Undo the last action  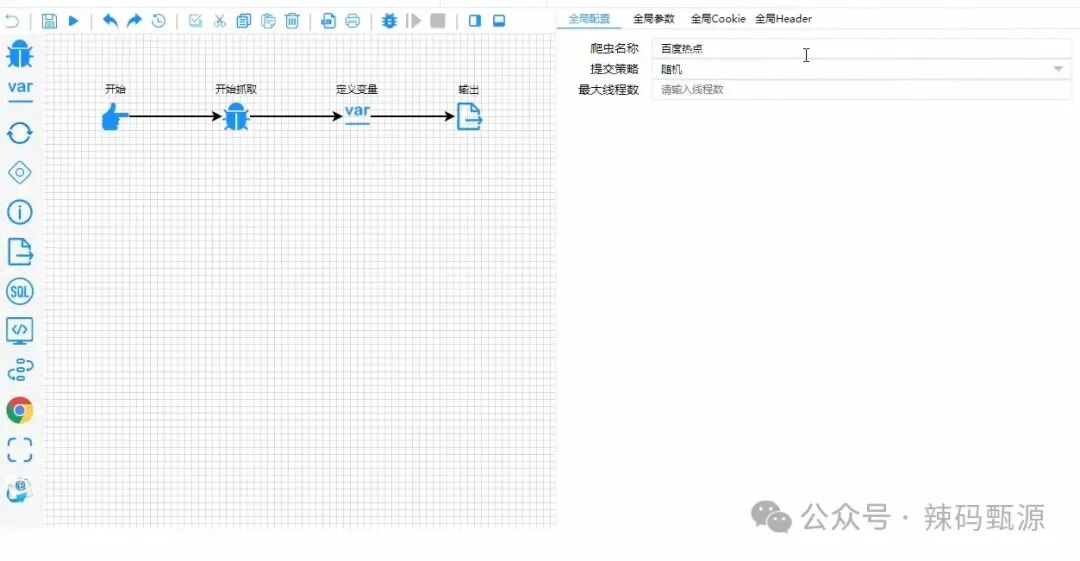tap(110, 21)
